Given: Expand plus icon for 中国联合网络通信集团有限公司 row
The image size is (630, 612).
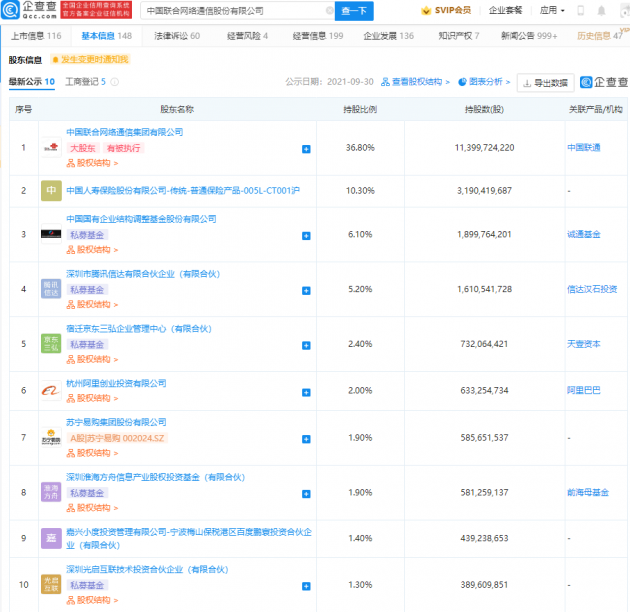Looking at the screenshot, I should click(x=306, y=149).
